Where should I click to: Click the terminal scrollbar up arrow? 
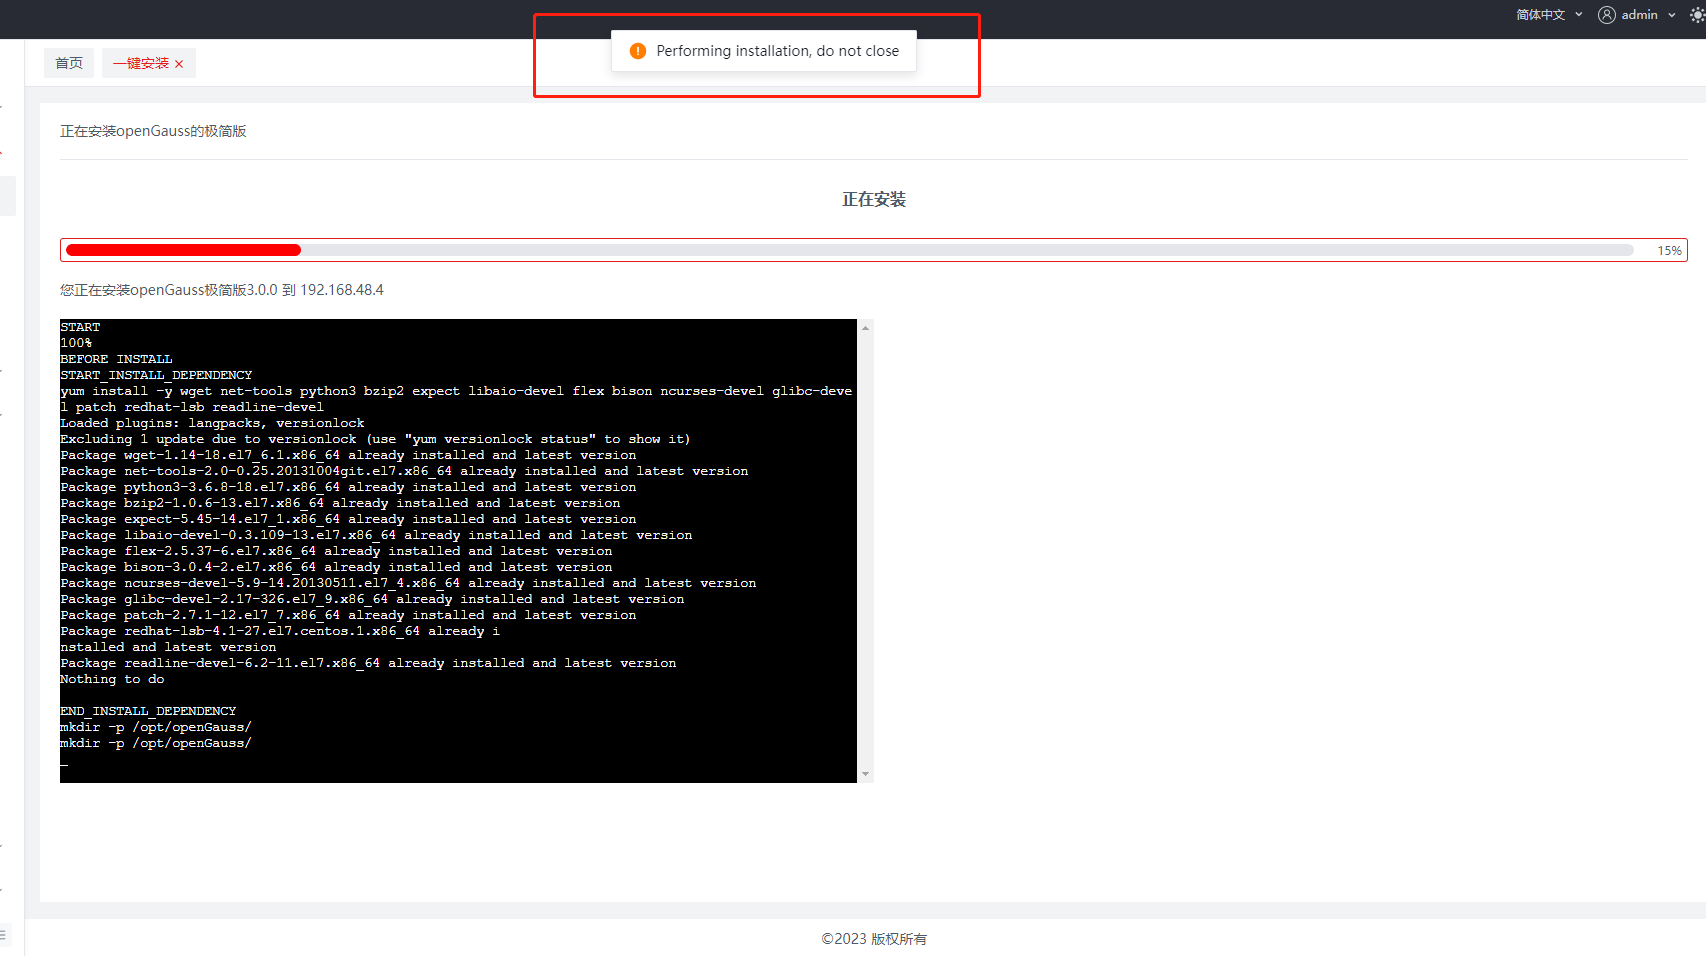[x=865, y=328]
